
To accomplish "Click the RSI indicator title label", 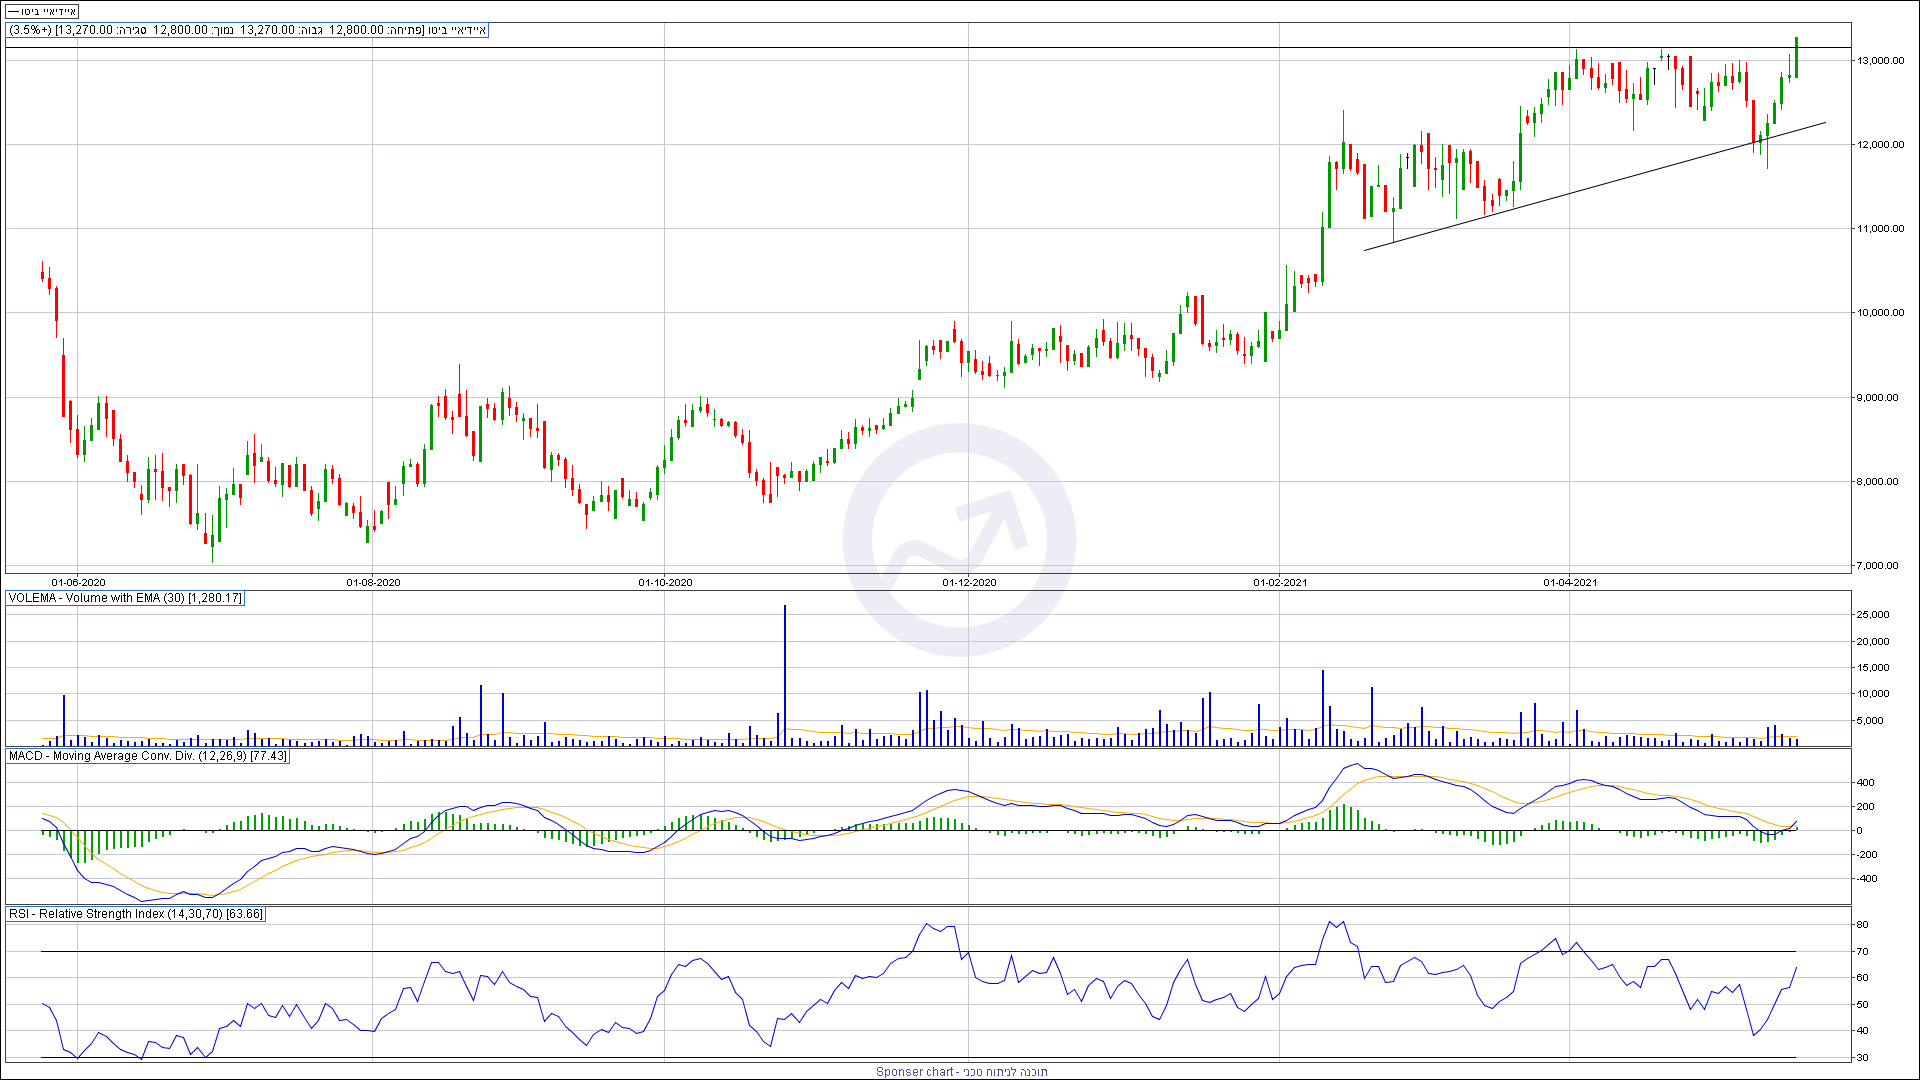I will click(x=136, y=914).
